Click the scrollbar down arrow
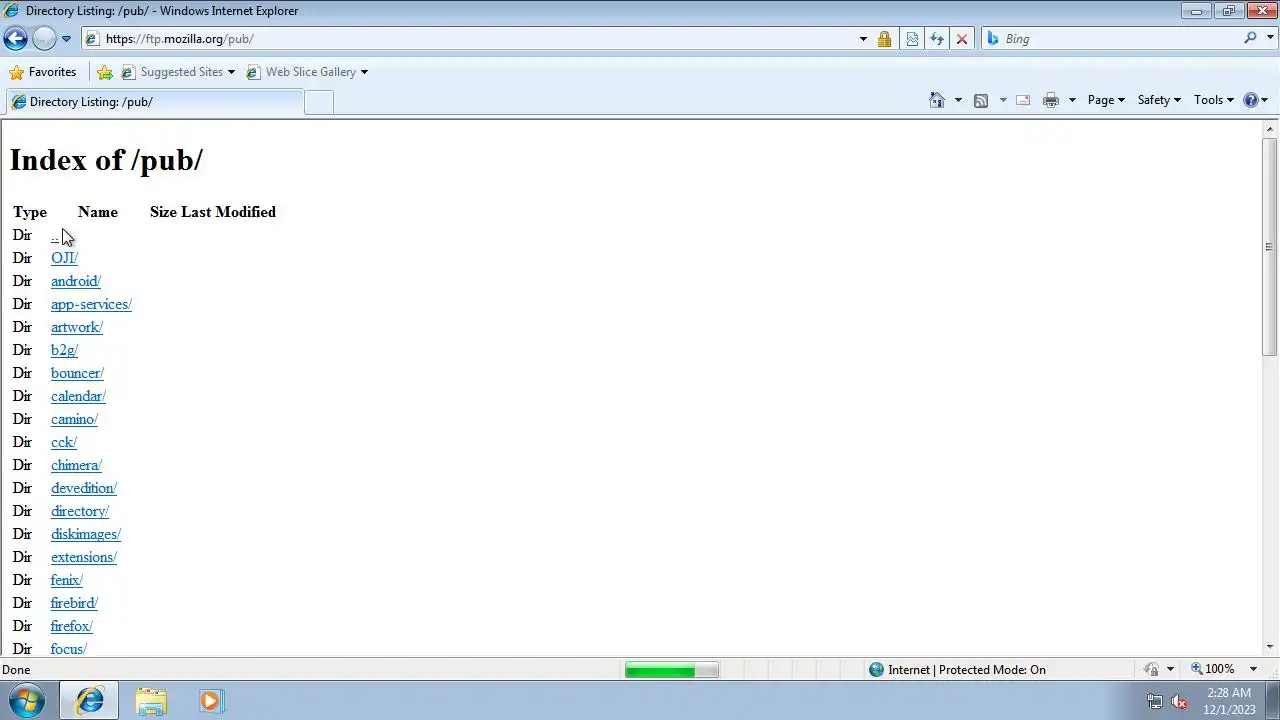This screenshot has height=720, width=1280. (x=1270, y=648)
